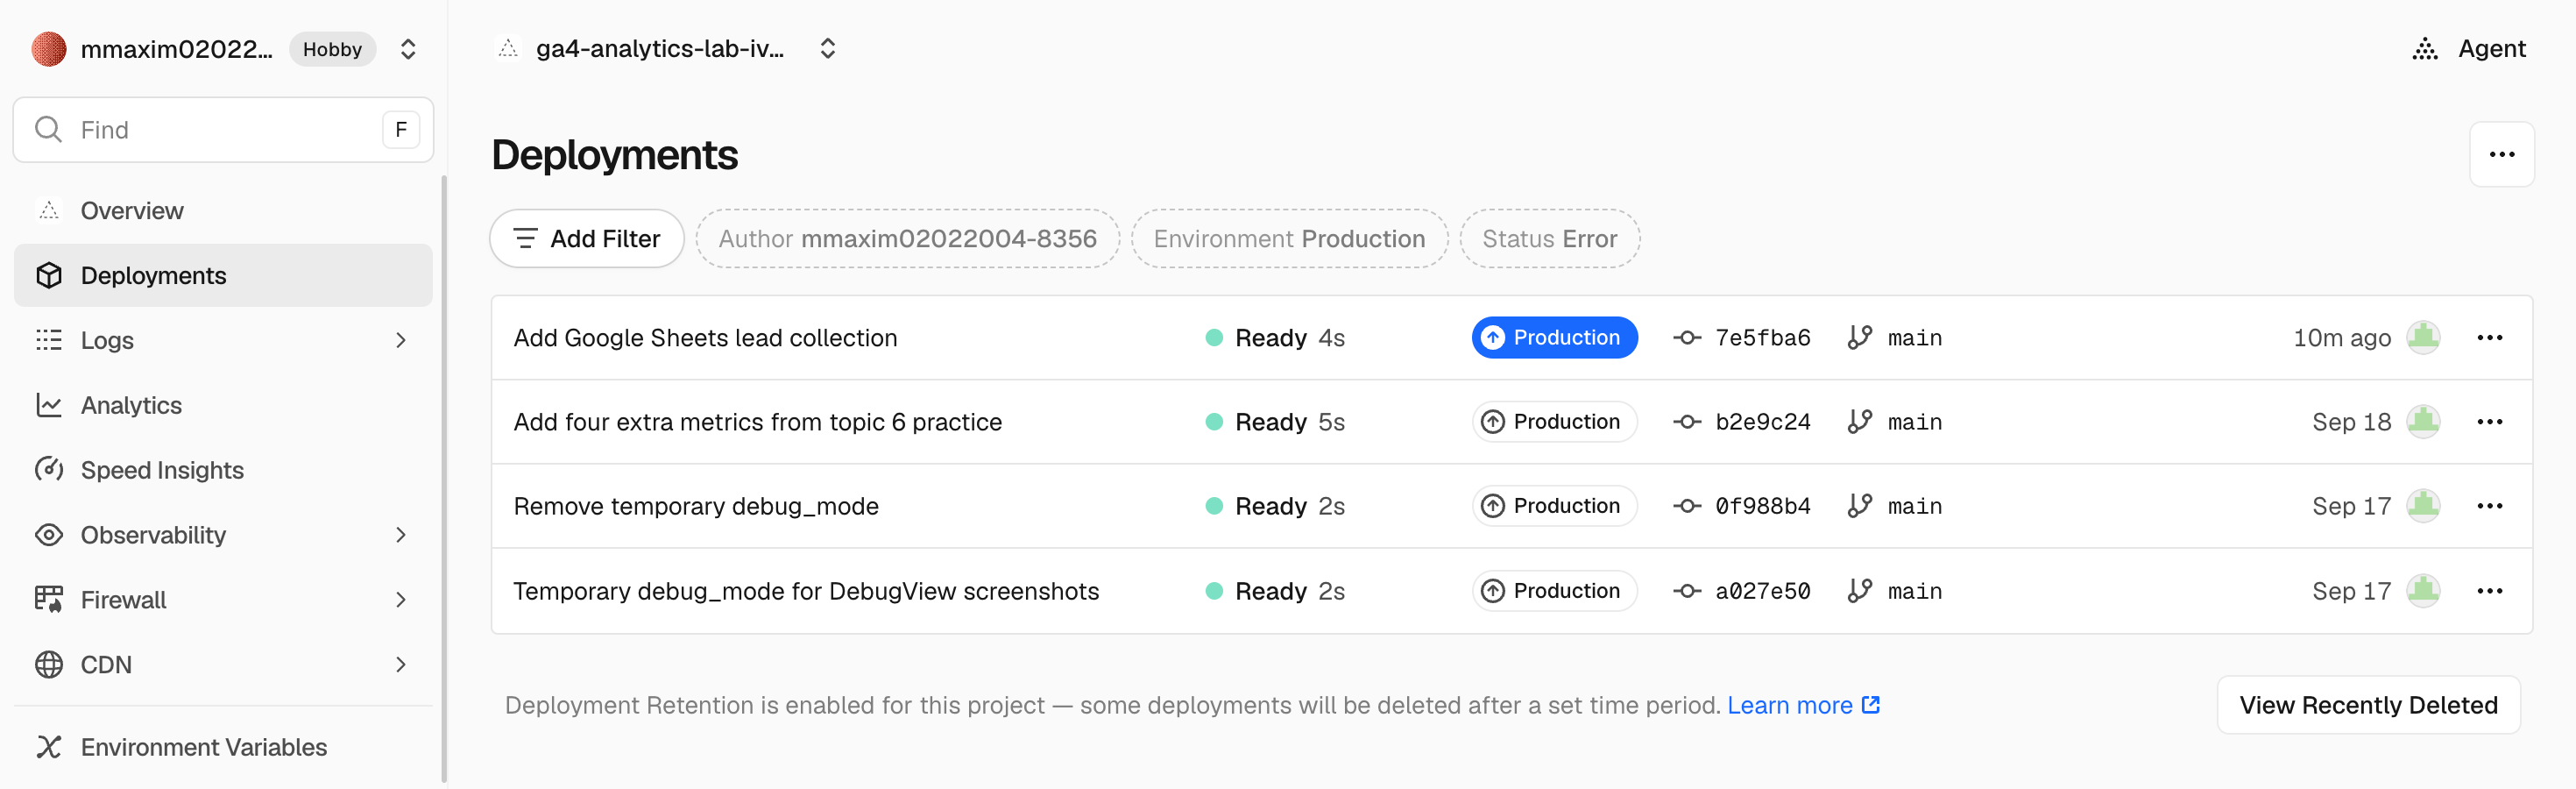Open the project switcher next to ga4-analytics-lab-iv
The height and width of the screenshot is (789, 2576).
tap(827, 49)
